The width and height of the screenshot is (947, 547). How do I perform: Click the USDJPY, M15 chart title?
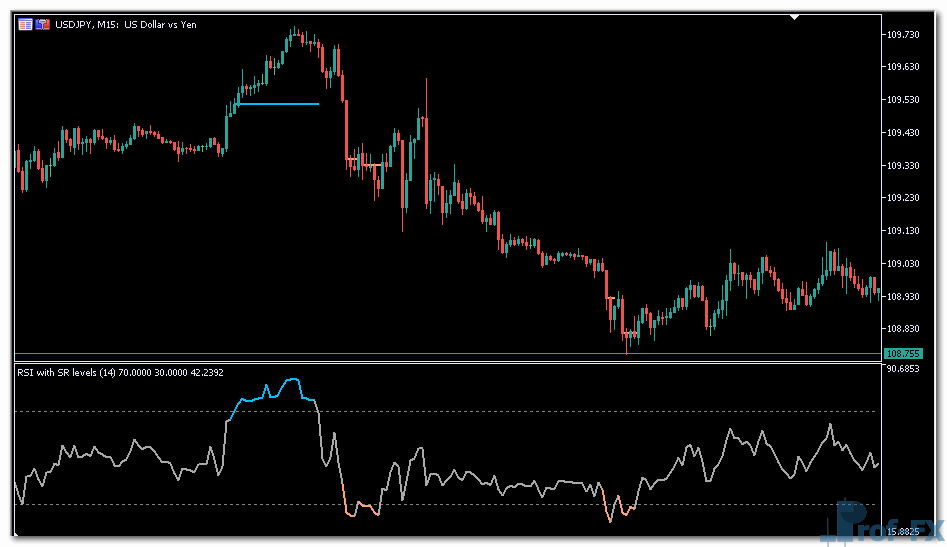(x=125, y=24)
